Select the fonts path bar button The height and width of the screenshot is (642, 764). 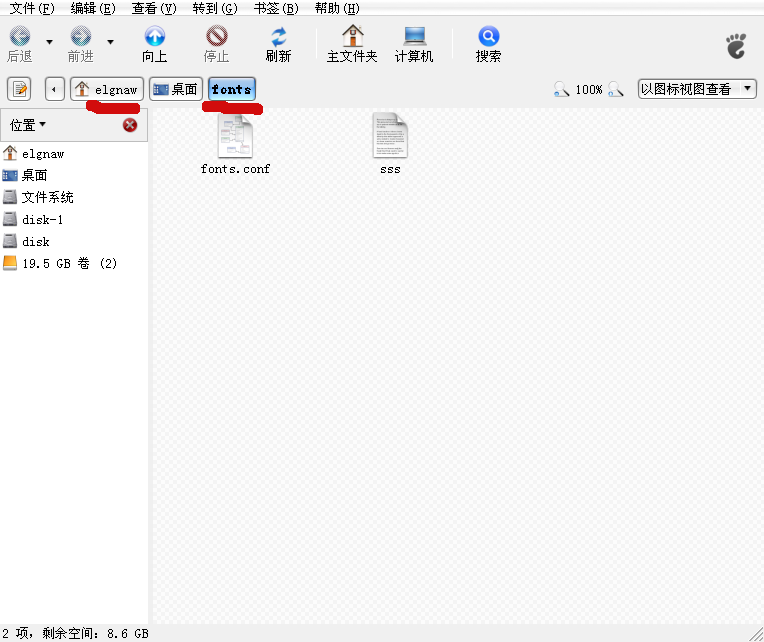232,89
